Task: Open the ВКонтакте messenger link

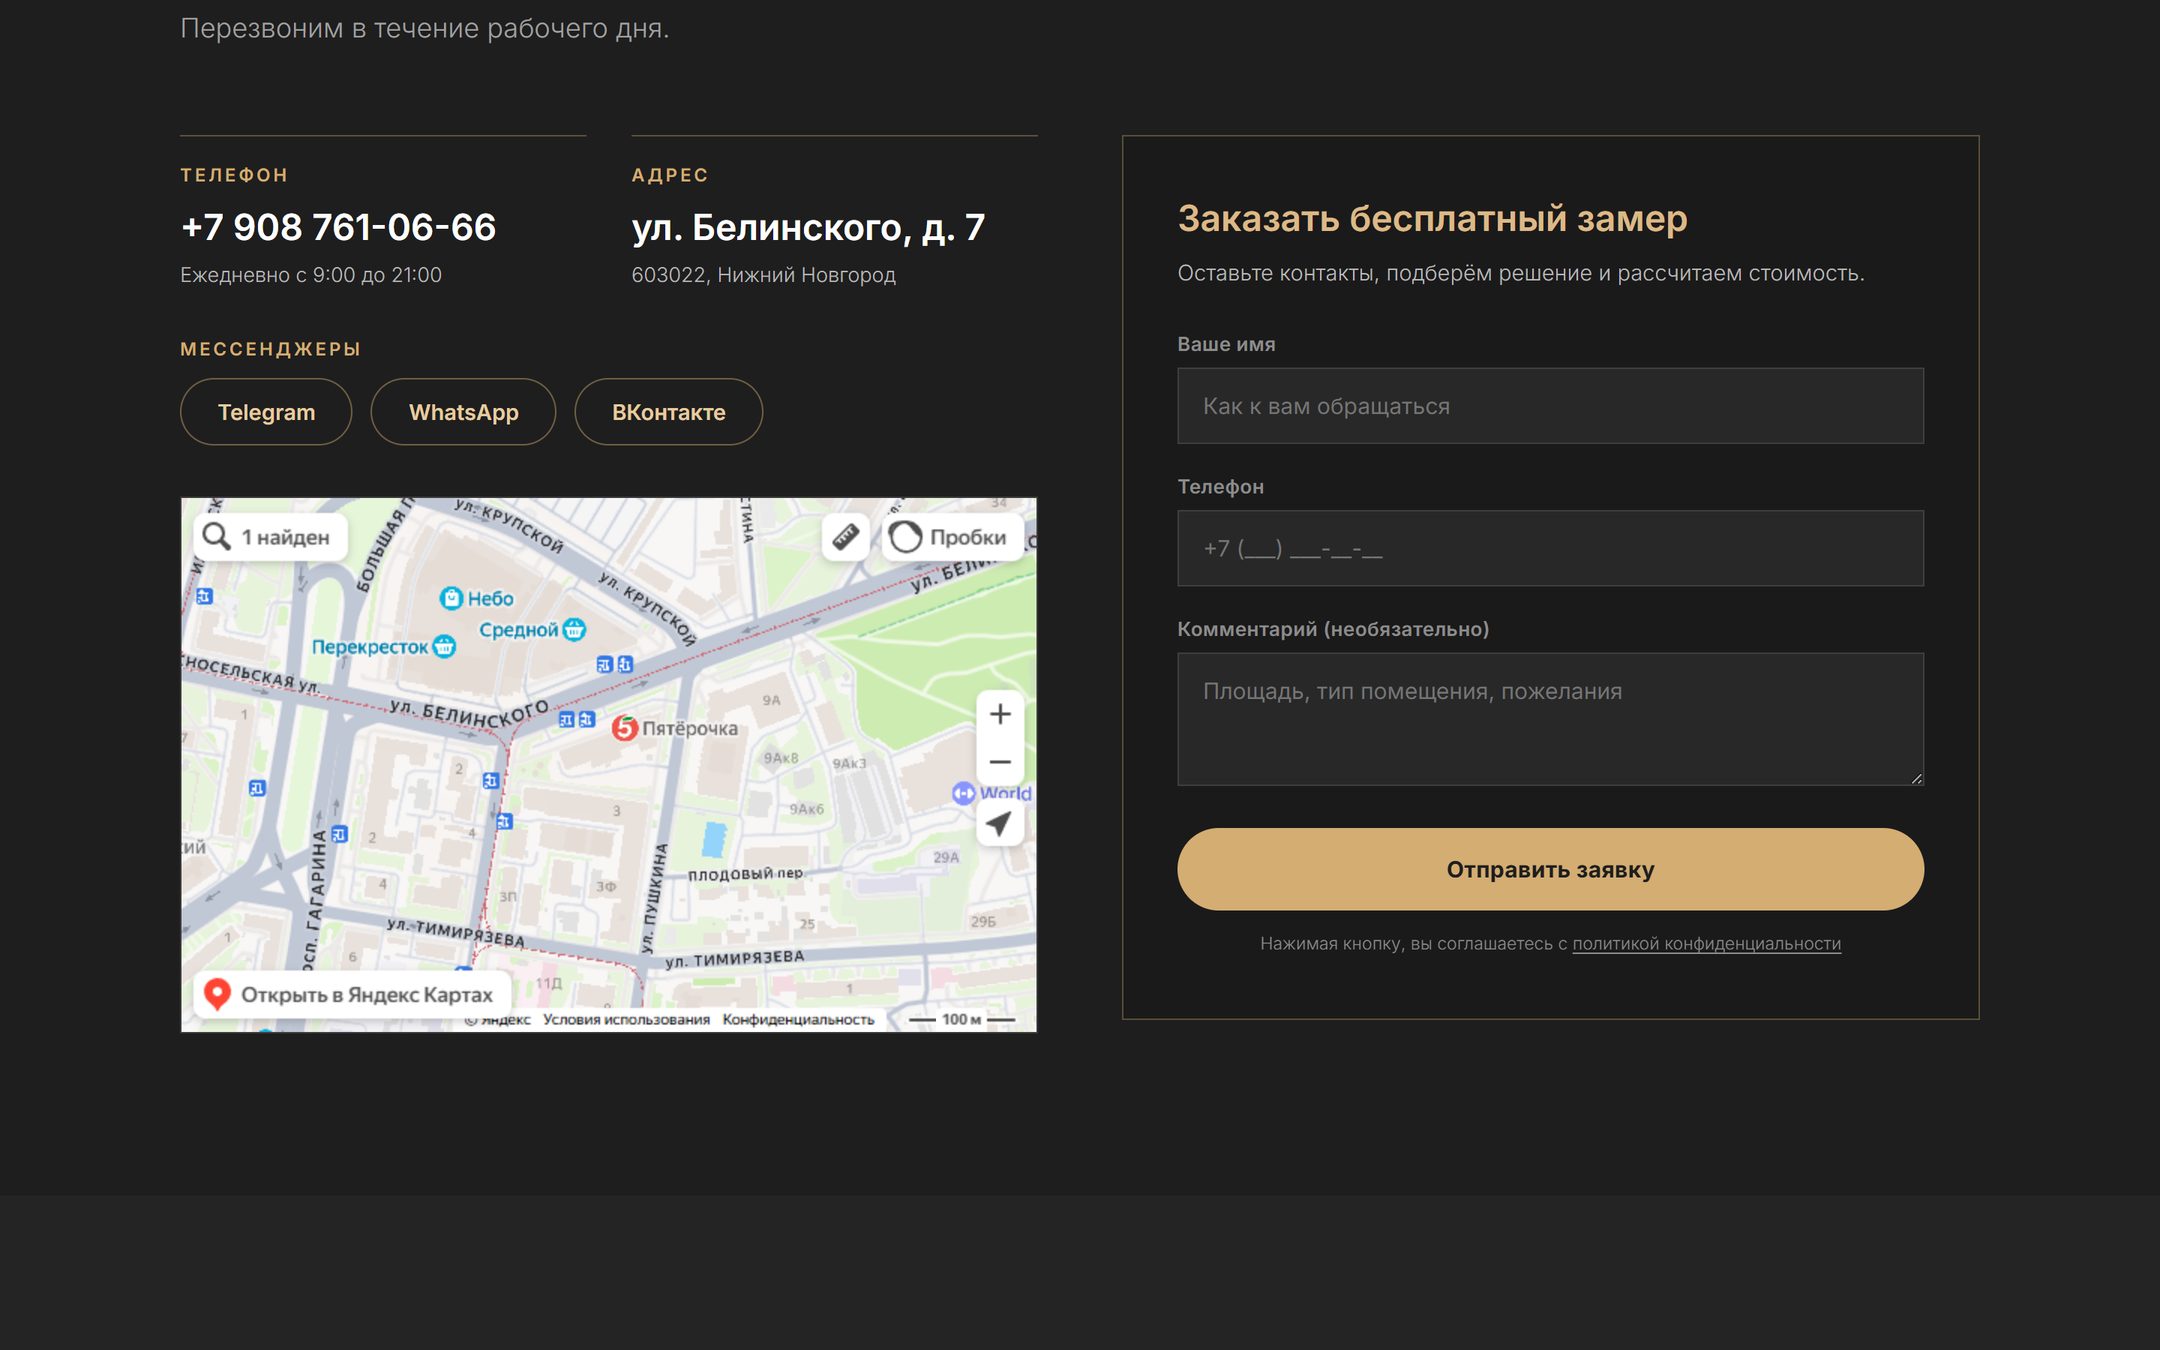Action: pyautogui.click(x=668, y=412)
